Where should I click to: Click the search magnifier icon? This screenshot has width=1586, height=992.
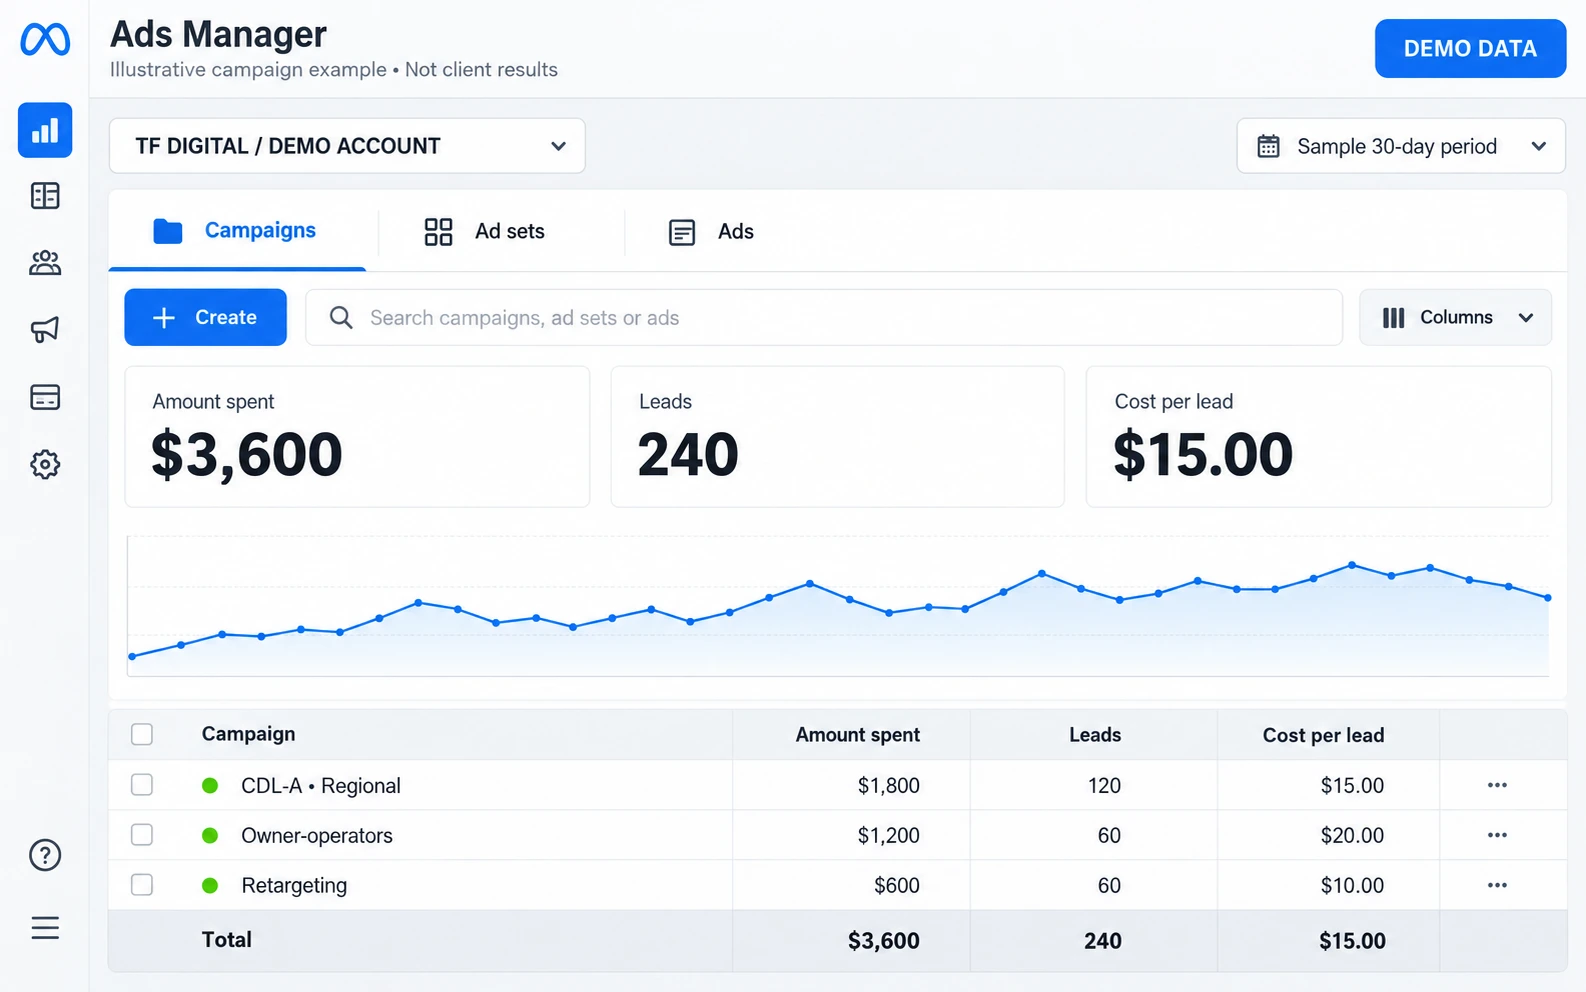click(x=341, y=317)
